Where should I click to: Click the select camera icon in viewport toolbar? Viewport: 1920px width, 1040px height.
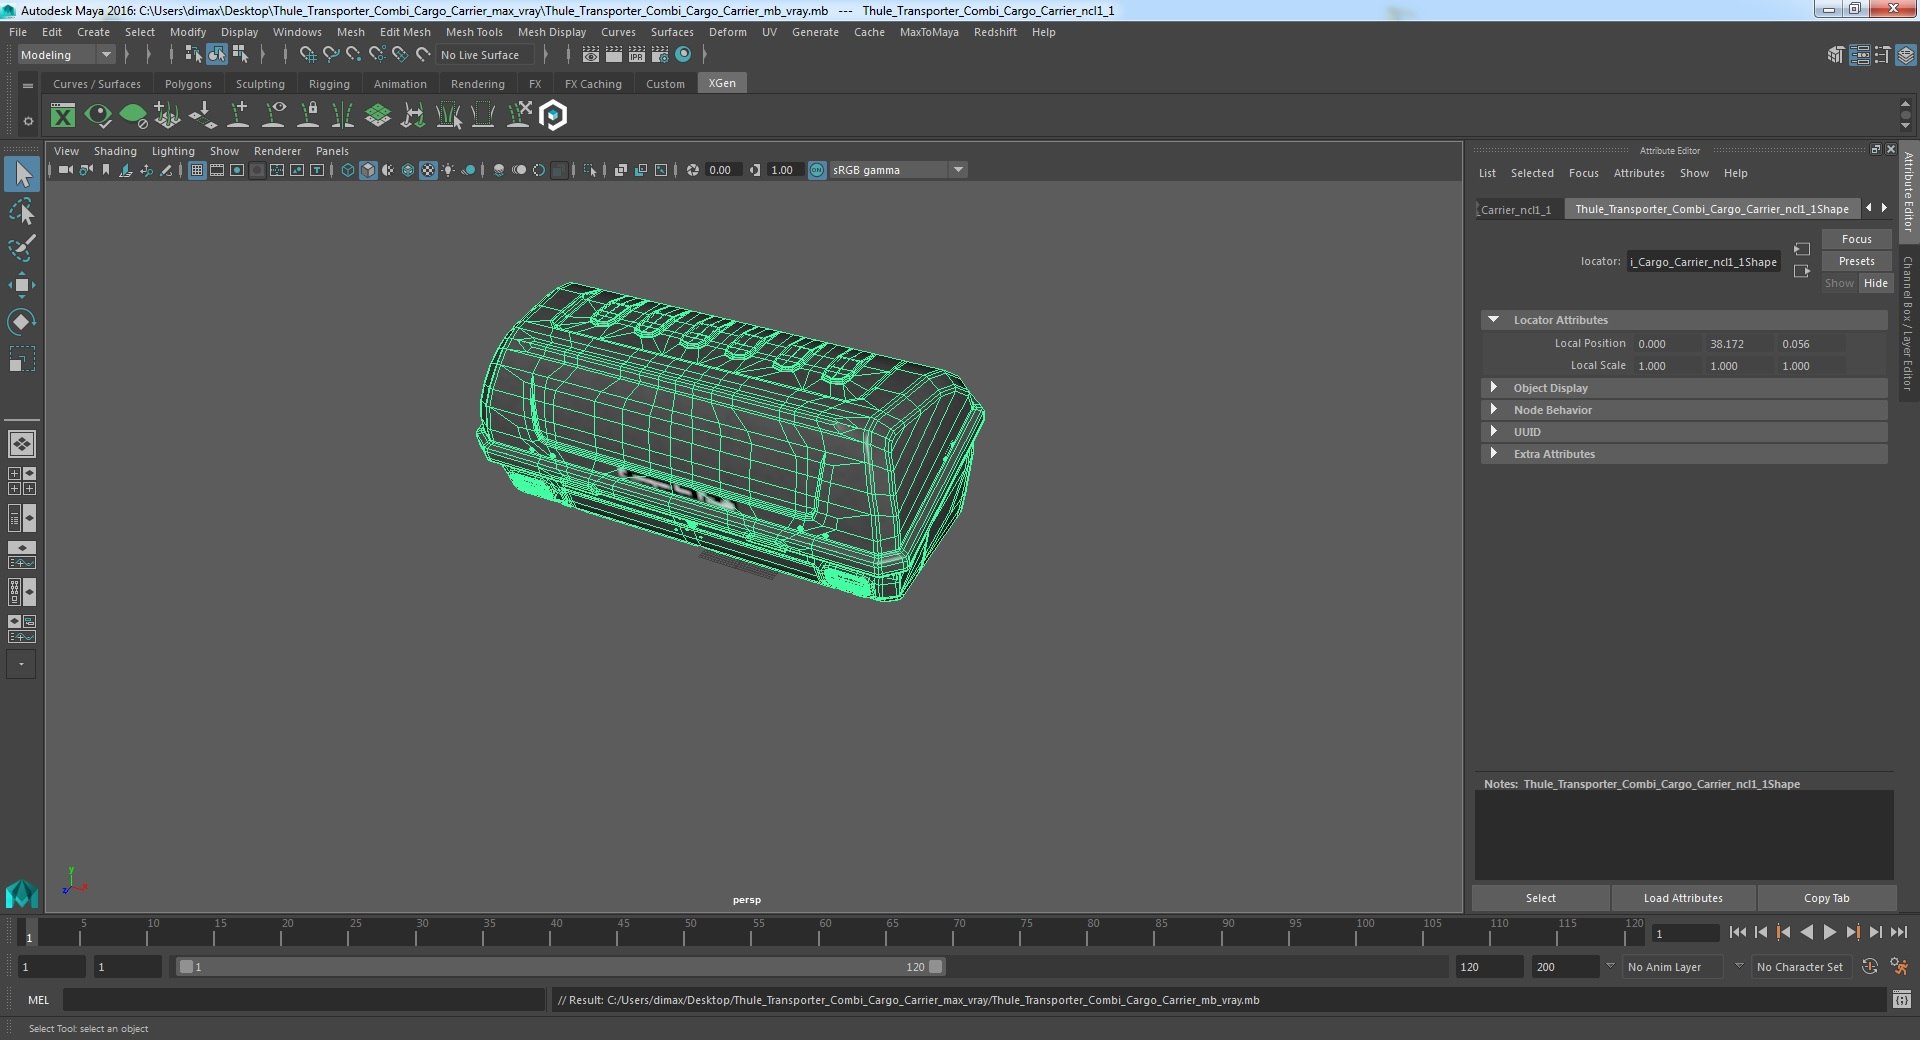tap(65, 170)
